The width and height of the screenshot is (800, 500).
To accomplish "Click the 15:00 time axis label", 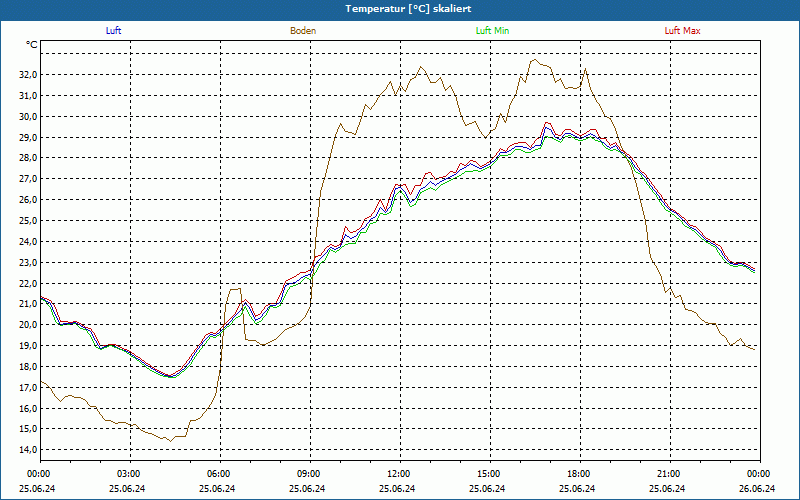I will (x=487, y=474).
